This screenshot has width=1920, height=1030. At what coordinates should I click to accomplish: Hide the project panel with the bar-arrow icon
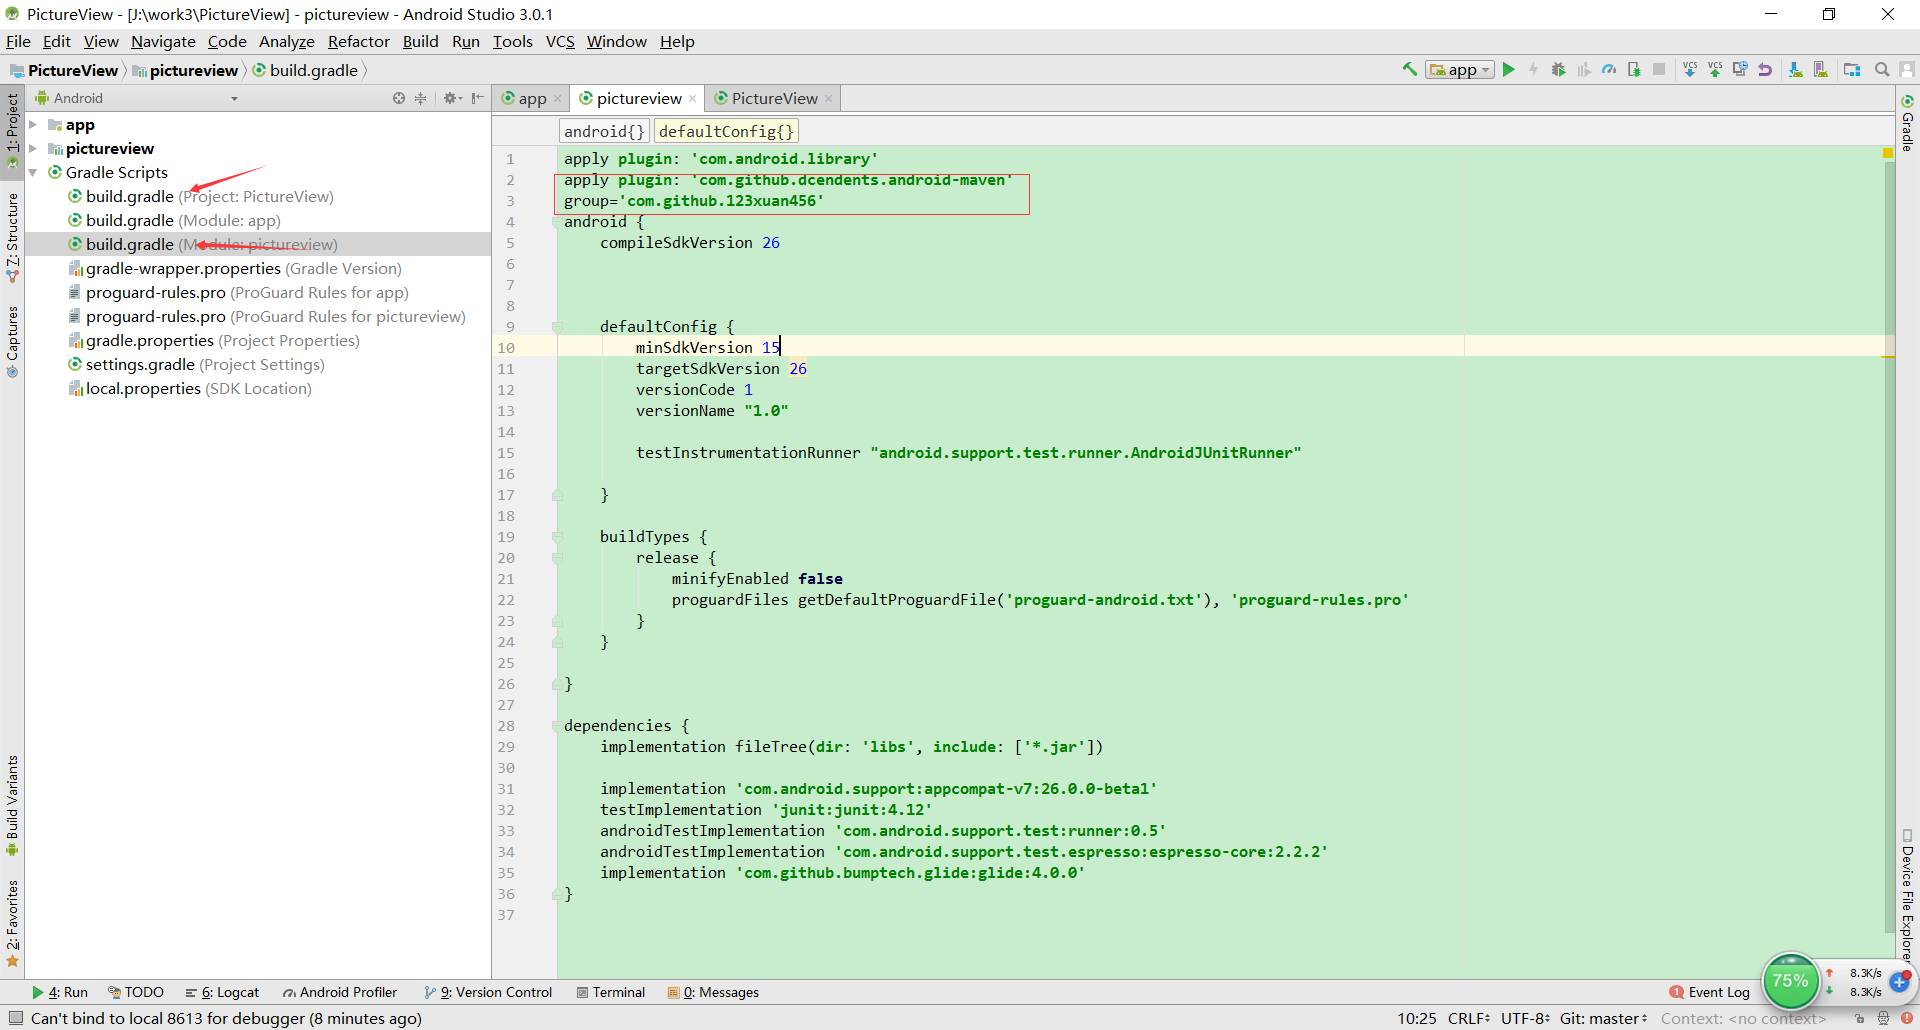tap(478, 98)
